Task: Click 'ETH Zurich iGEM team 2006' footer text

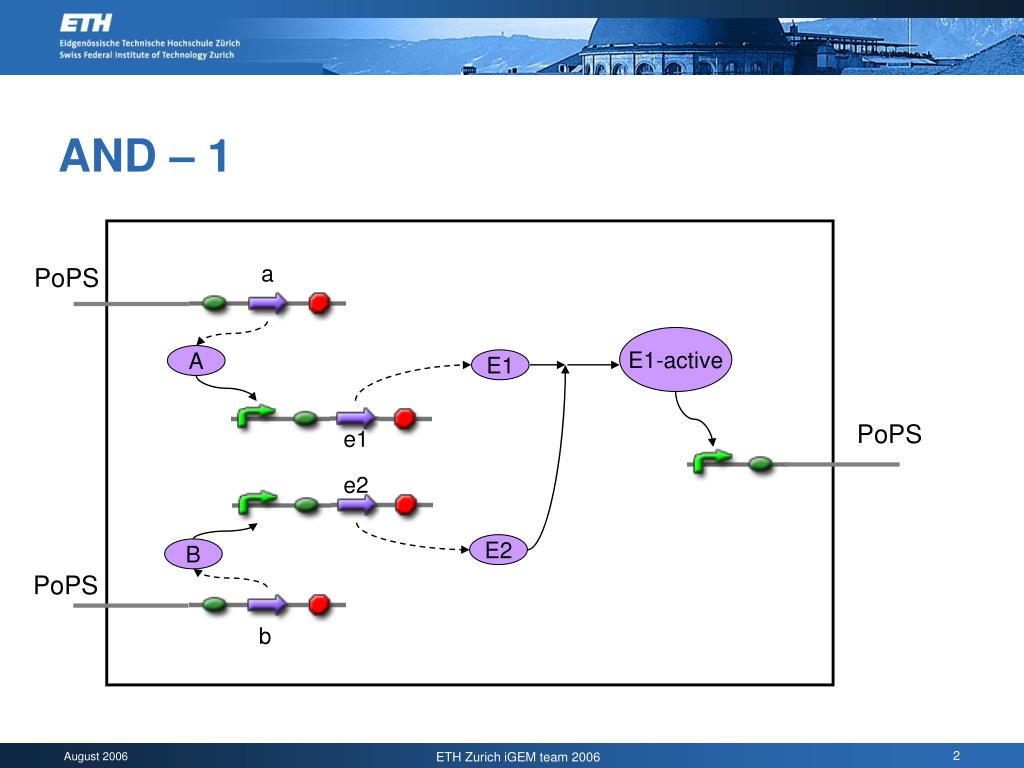Action: pos(518,757)
